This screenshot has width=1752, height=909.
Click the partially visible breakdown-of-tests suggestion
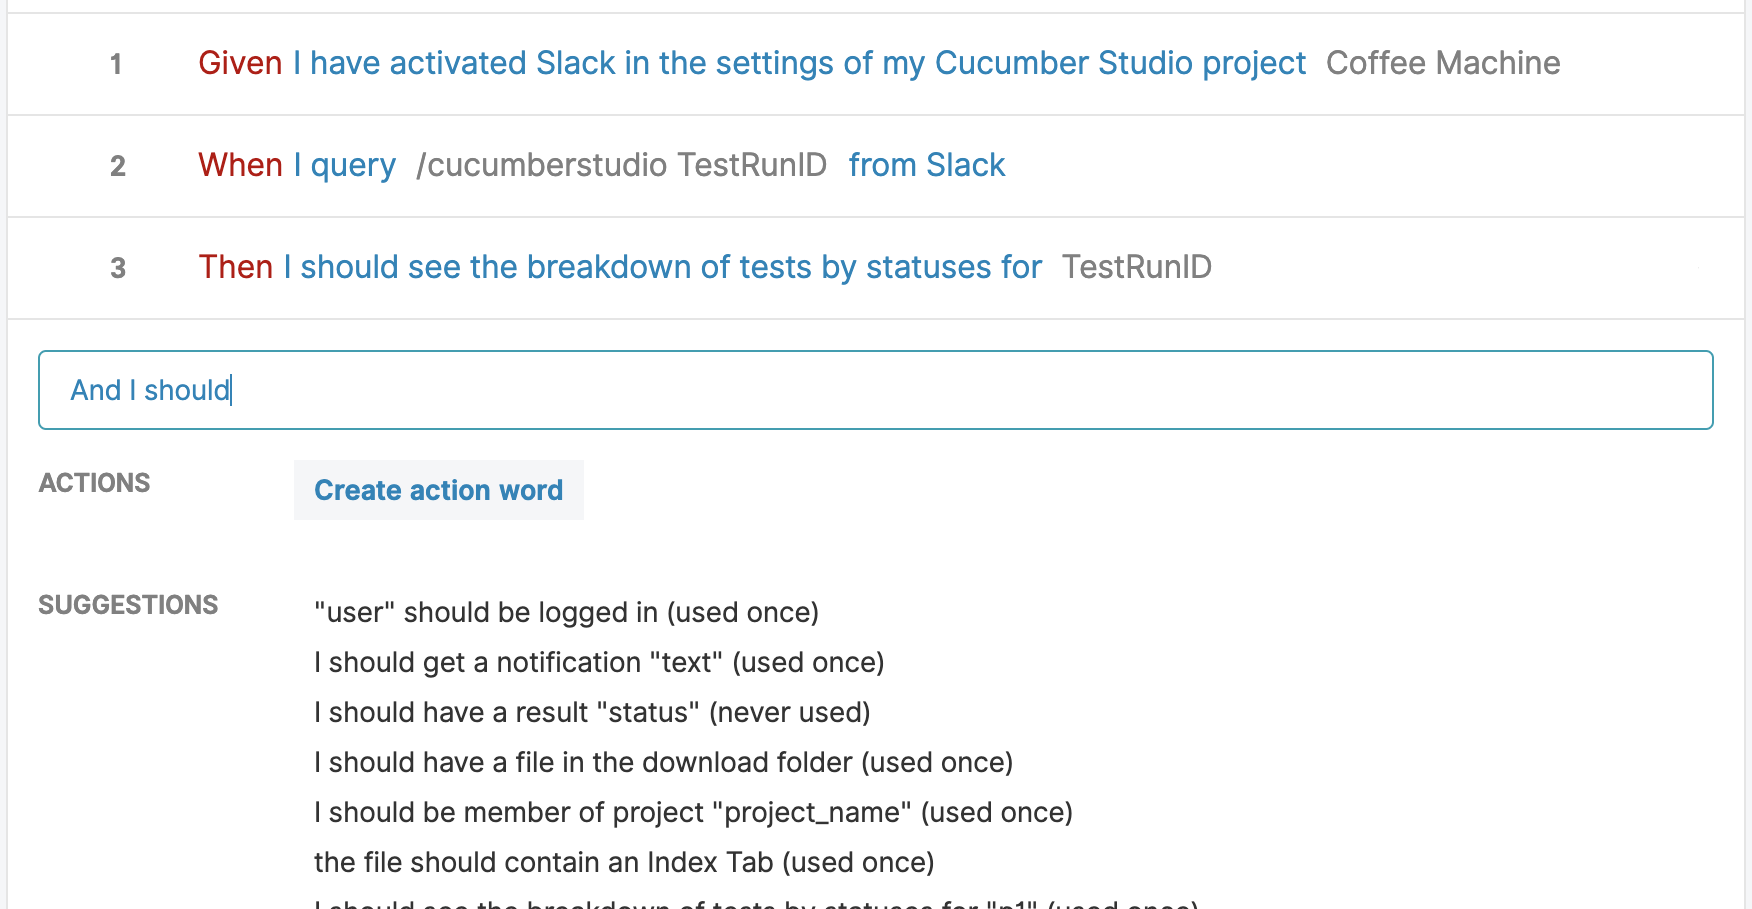click(756, 903)
